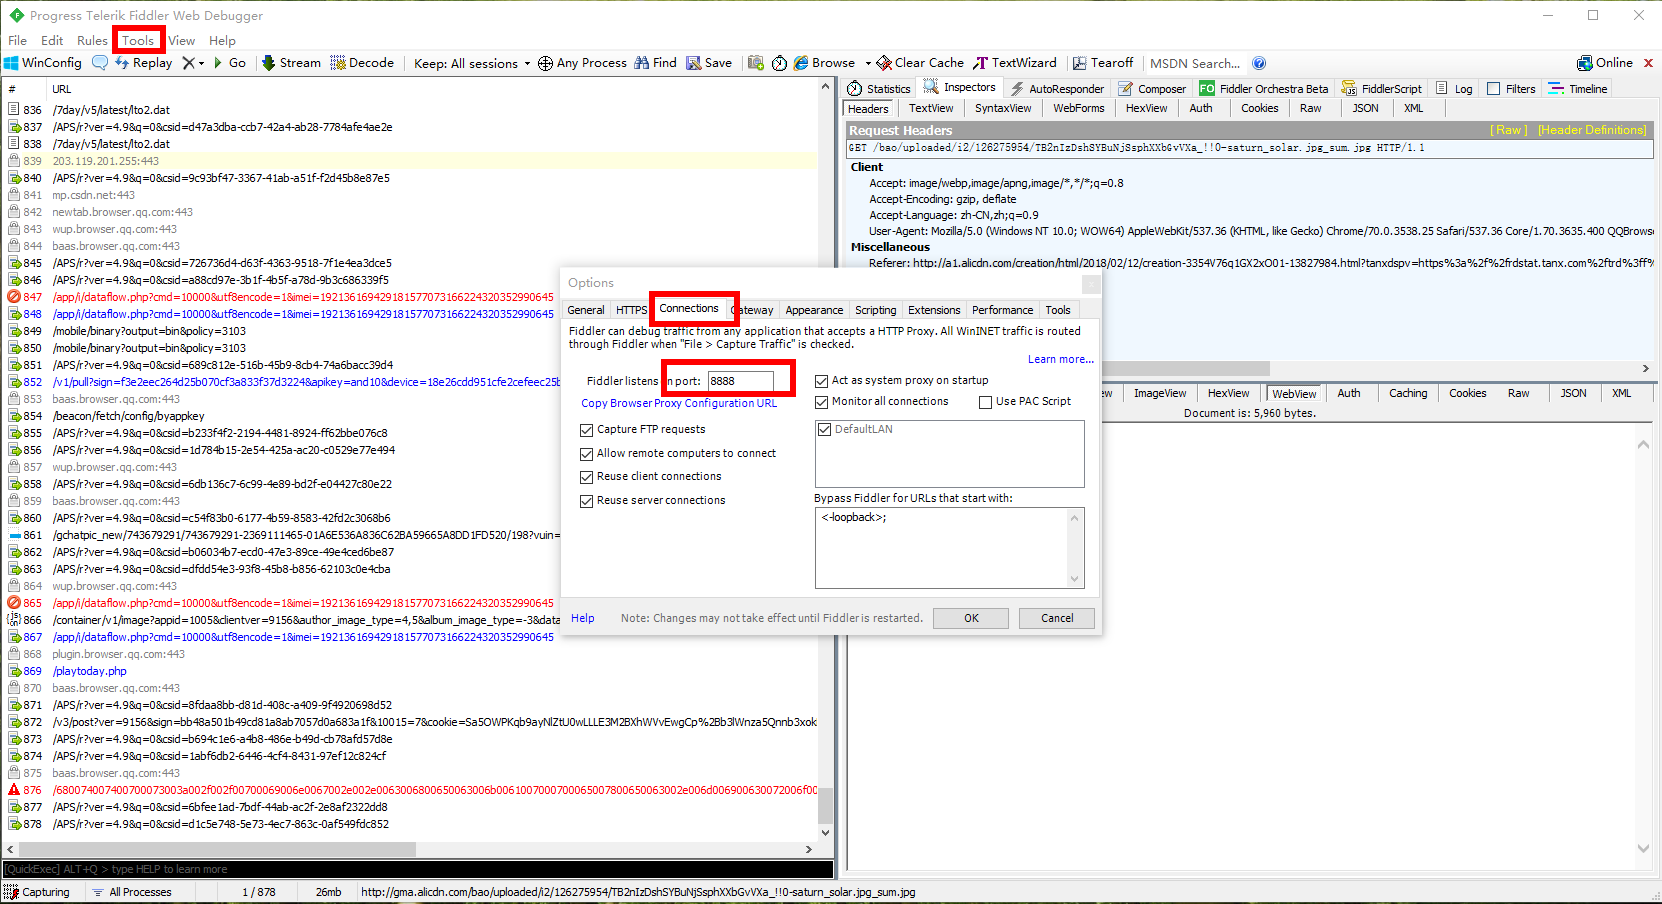Click the Online status indicator
This screenshot has height=904, width=1662.
click(1605, 63)
